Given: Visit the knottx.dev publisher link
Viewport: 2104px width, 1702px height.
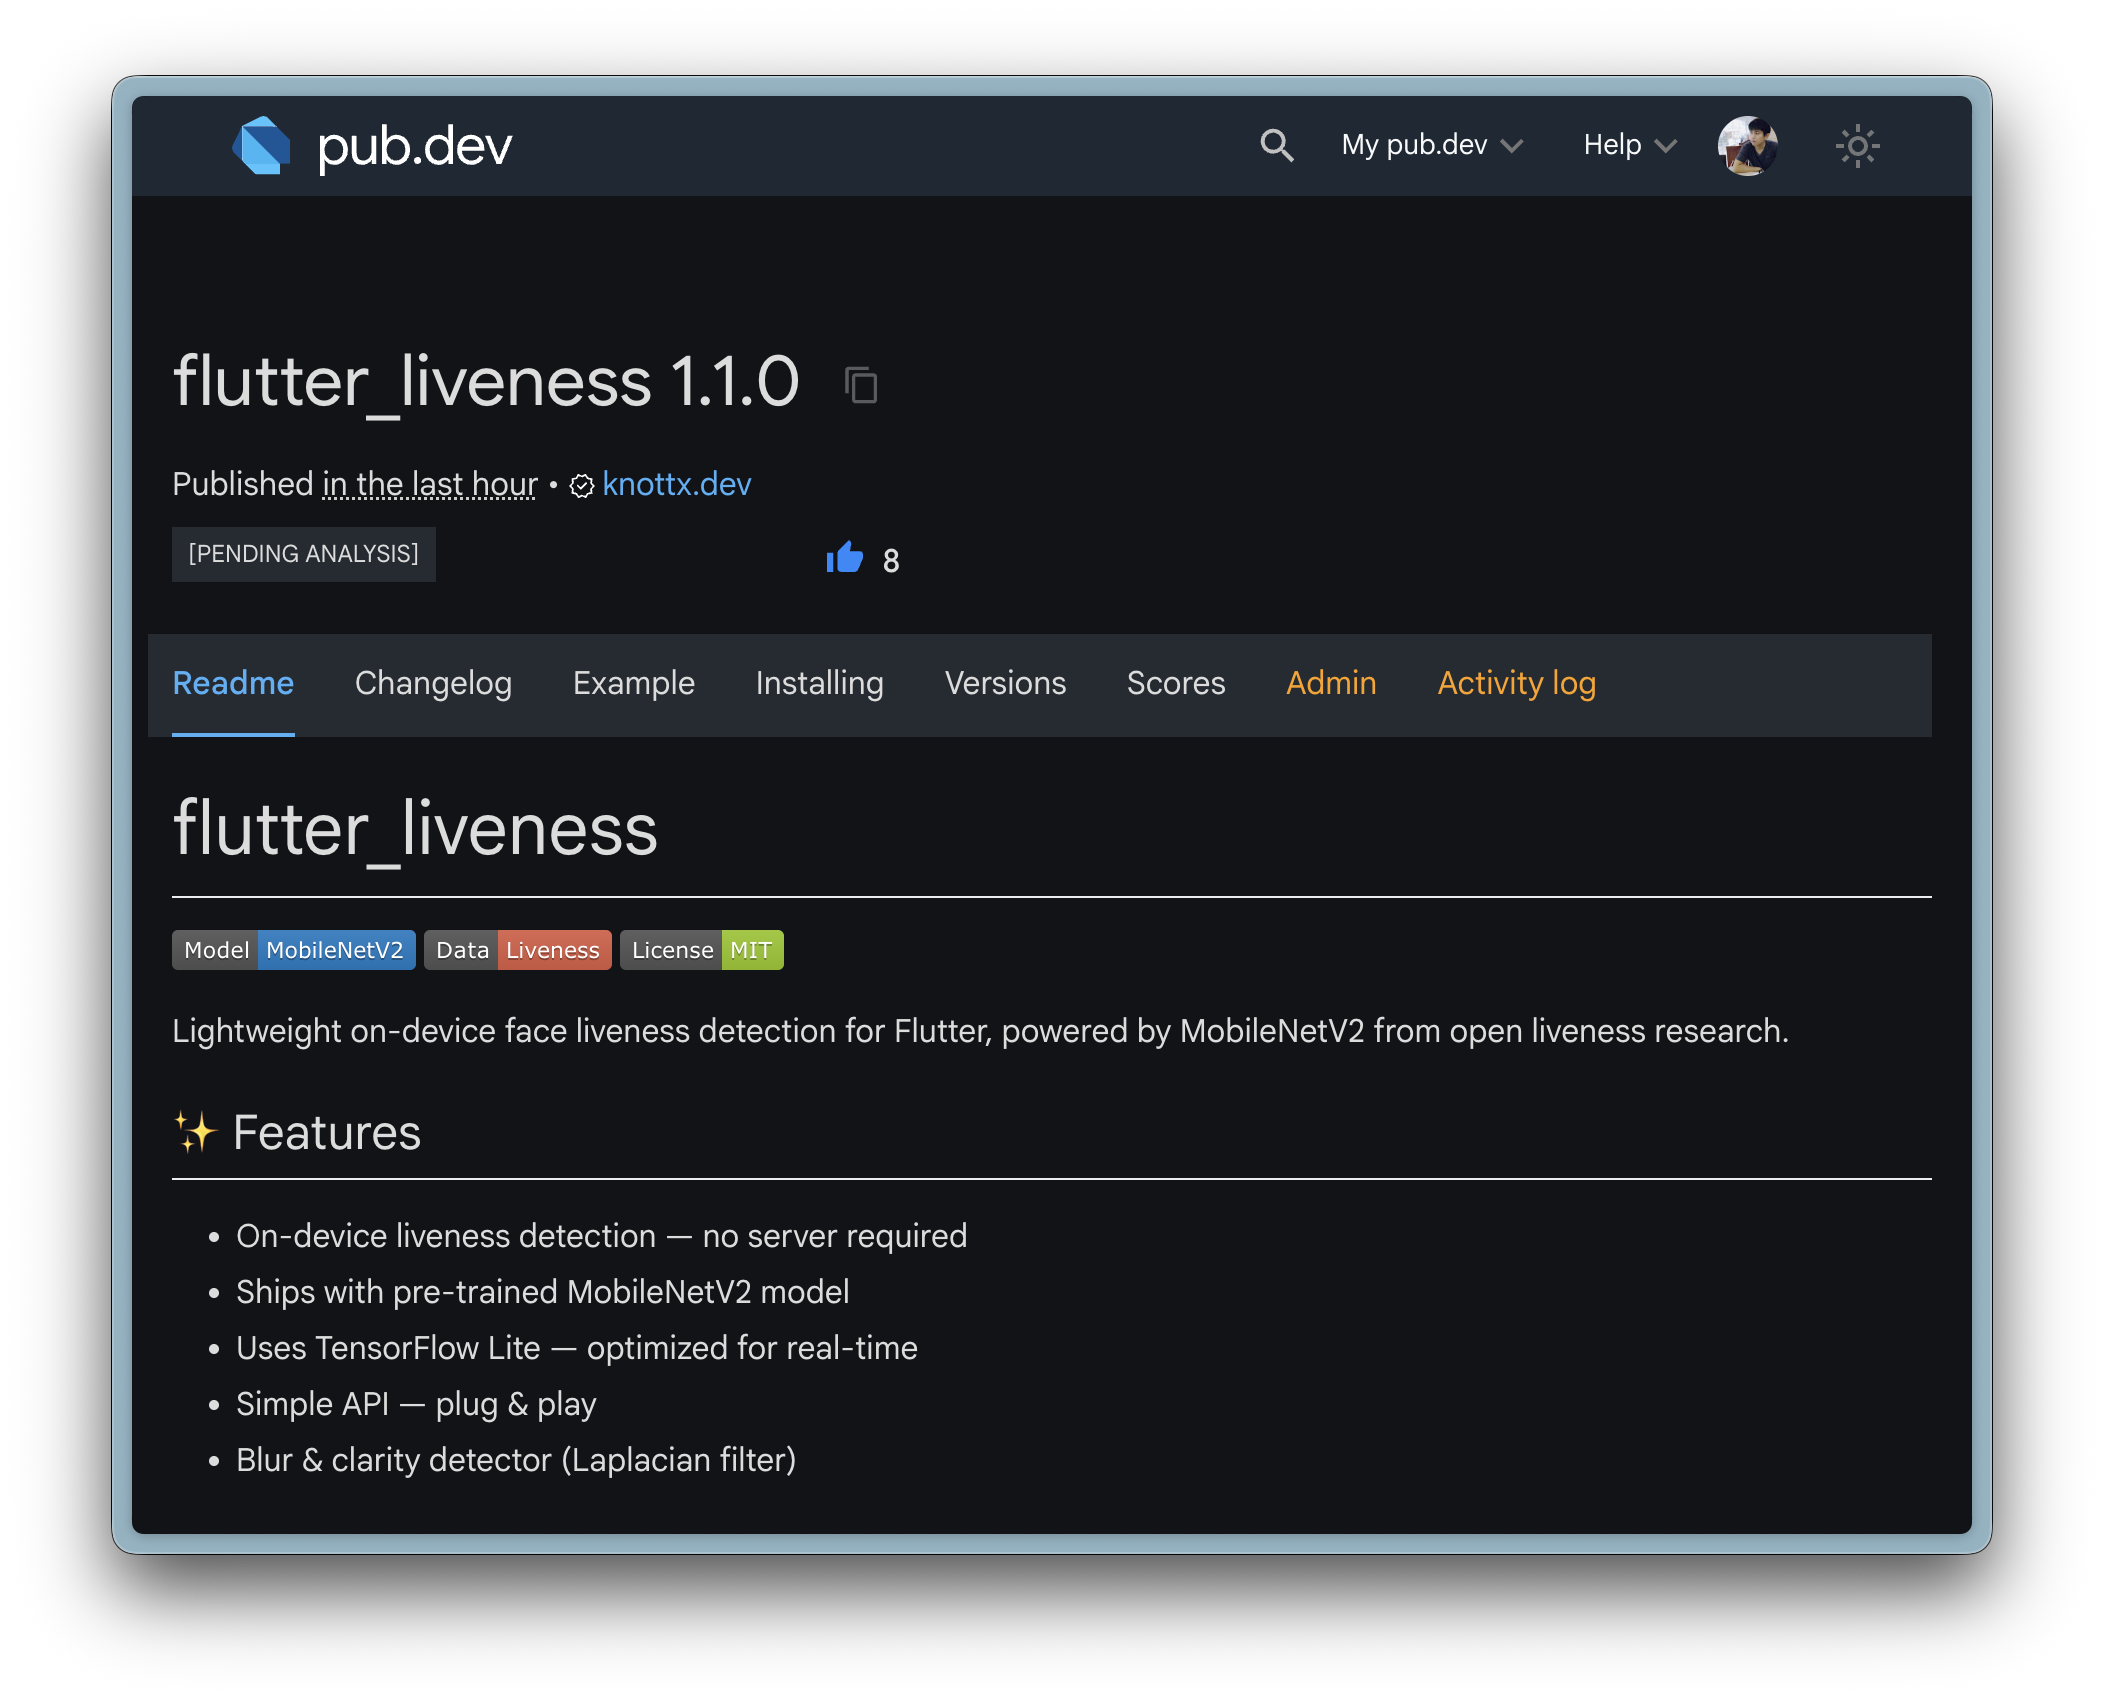Looking at the screenshot, I should coord(676,485).
